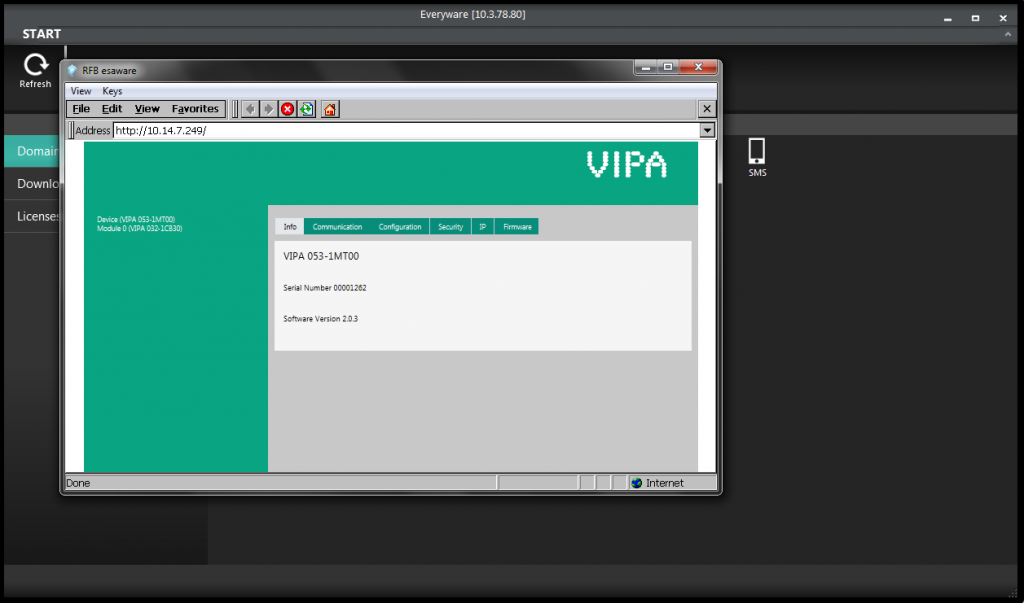
Task: Switch to the Configuration tab
Action: 400,227
